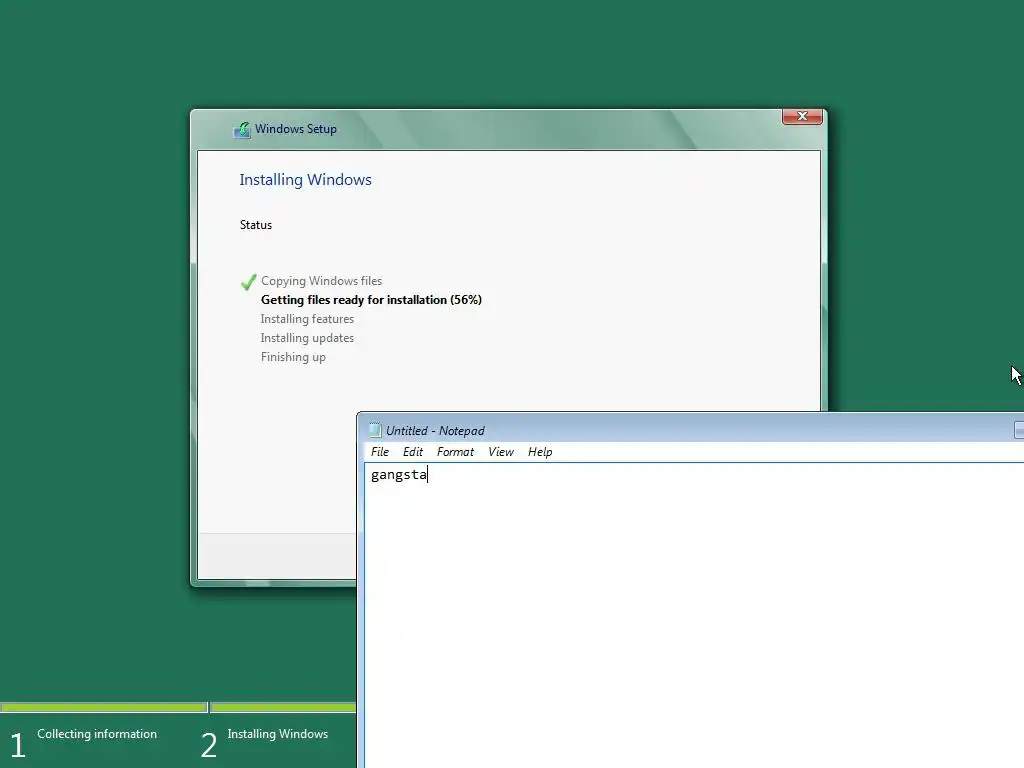The height and width of the screenshot is (768, 1024).
Task: Click the 'Windows Setup' title bar text
Action: click(296, 129)
